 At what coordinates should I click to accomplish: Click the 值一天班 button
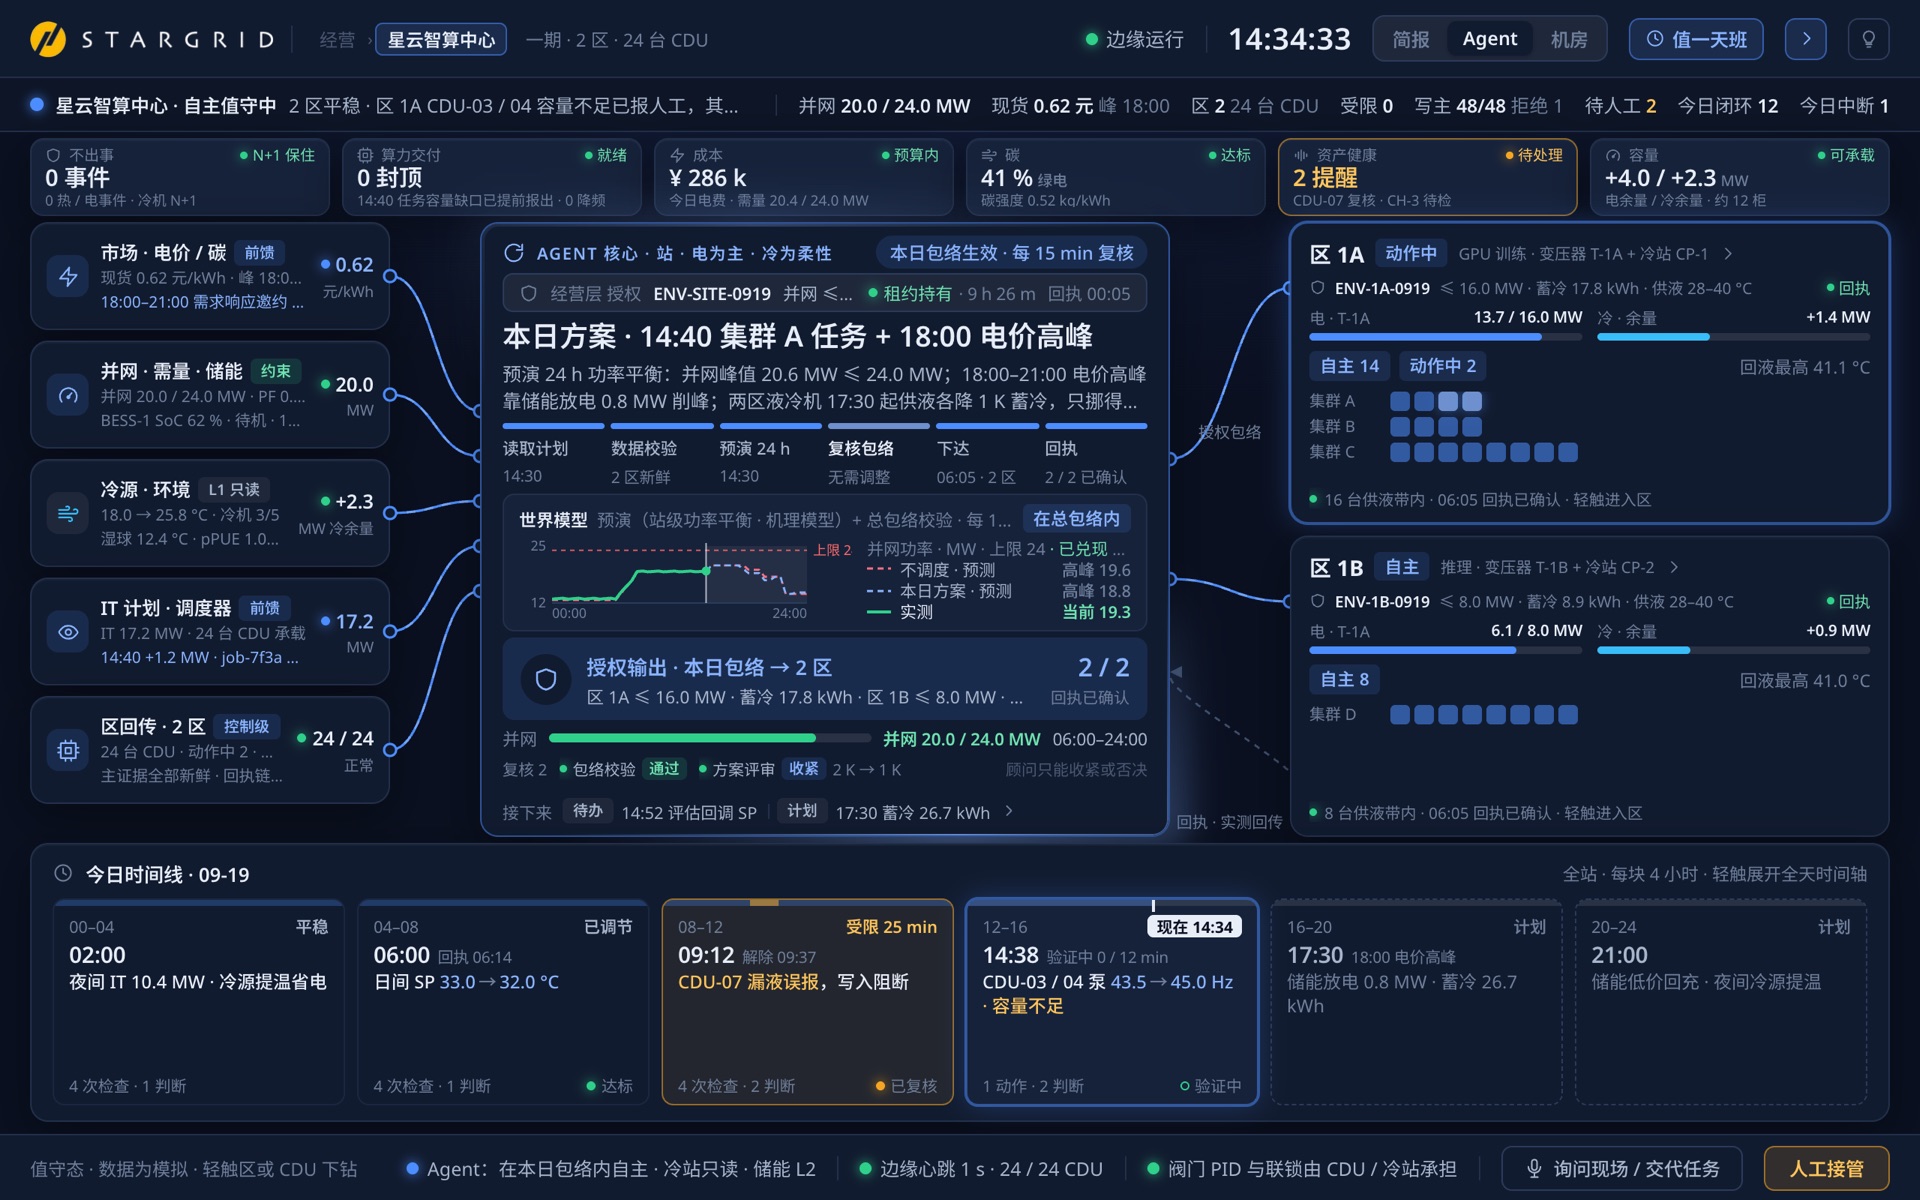(x=1696, y=39)
